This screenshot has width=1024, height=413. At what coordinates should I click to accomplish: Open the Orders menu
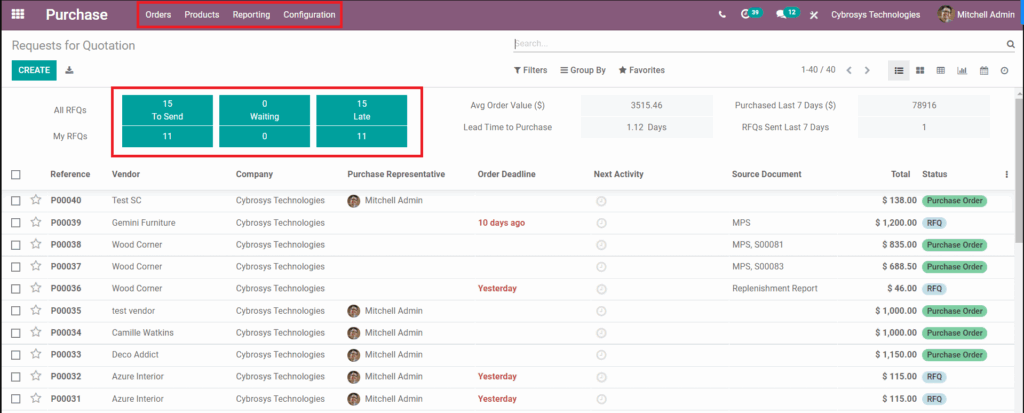point(158,14)
